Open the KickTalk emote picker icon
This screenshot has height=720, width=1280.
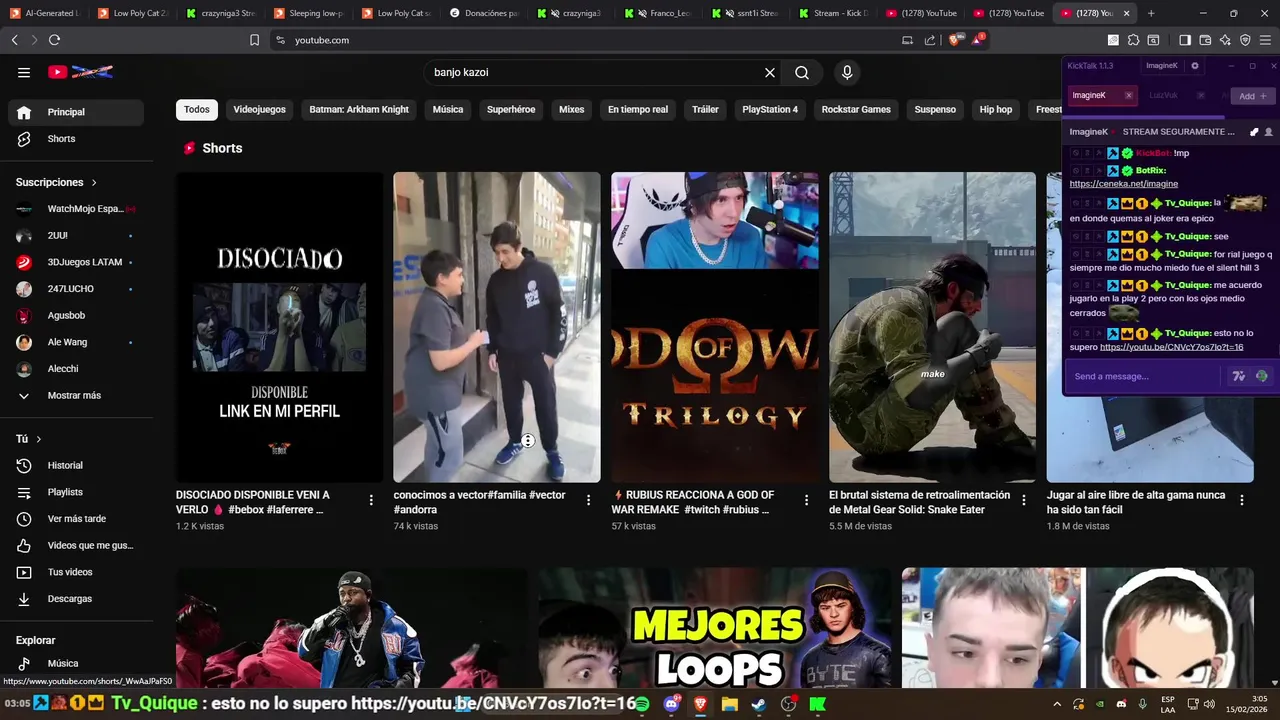[x=1262, y=376]
